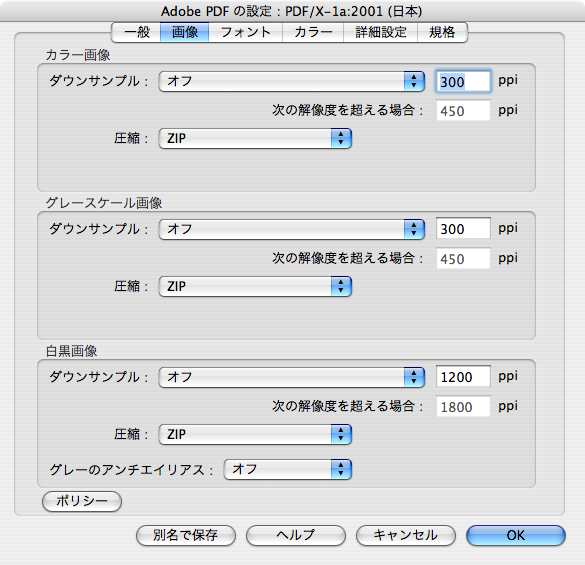Confirm with the OK button
This screenshot has width=585, height=565.
(516, 536)
